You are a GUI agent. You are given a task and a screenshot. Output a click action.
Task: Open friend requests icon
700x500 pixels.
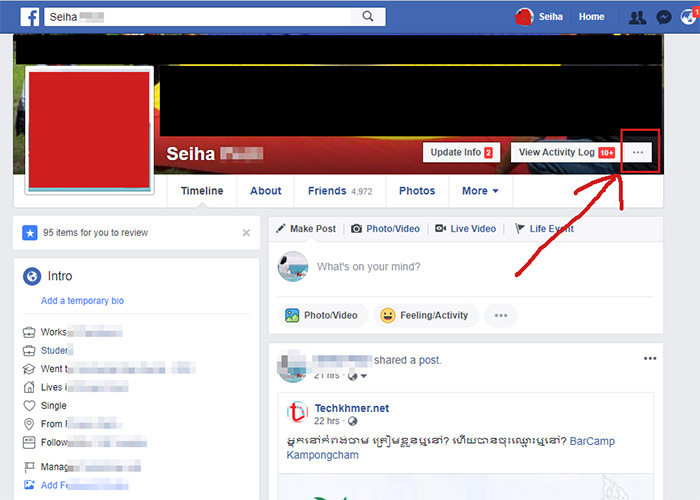(637, 17)
